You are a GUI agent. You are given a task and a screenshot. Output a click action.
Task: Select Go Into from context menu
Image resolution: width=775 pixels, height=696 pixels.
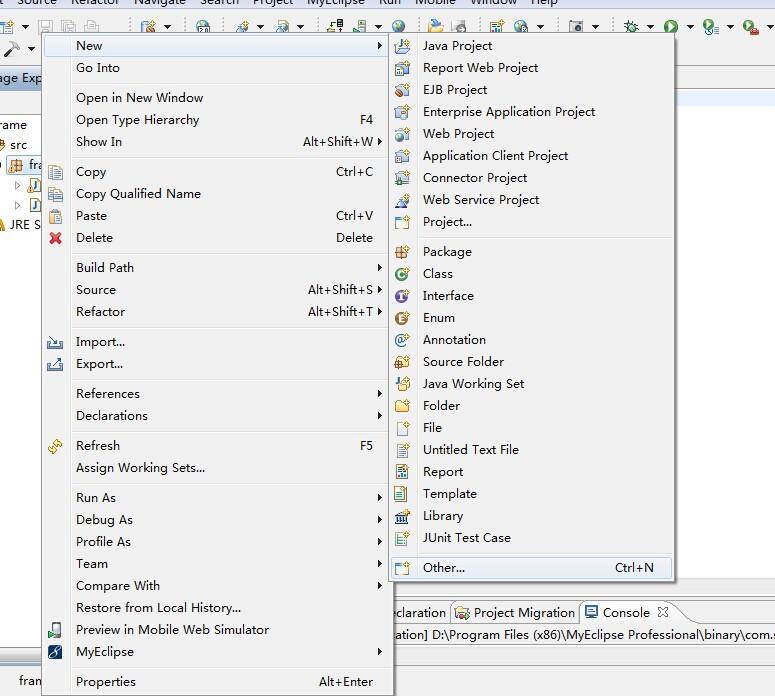pyautogui.click(x=215, y=68)
